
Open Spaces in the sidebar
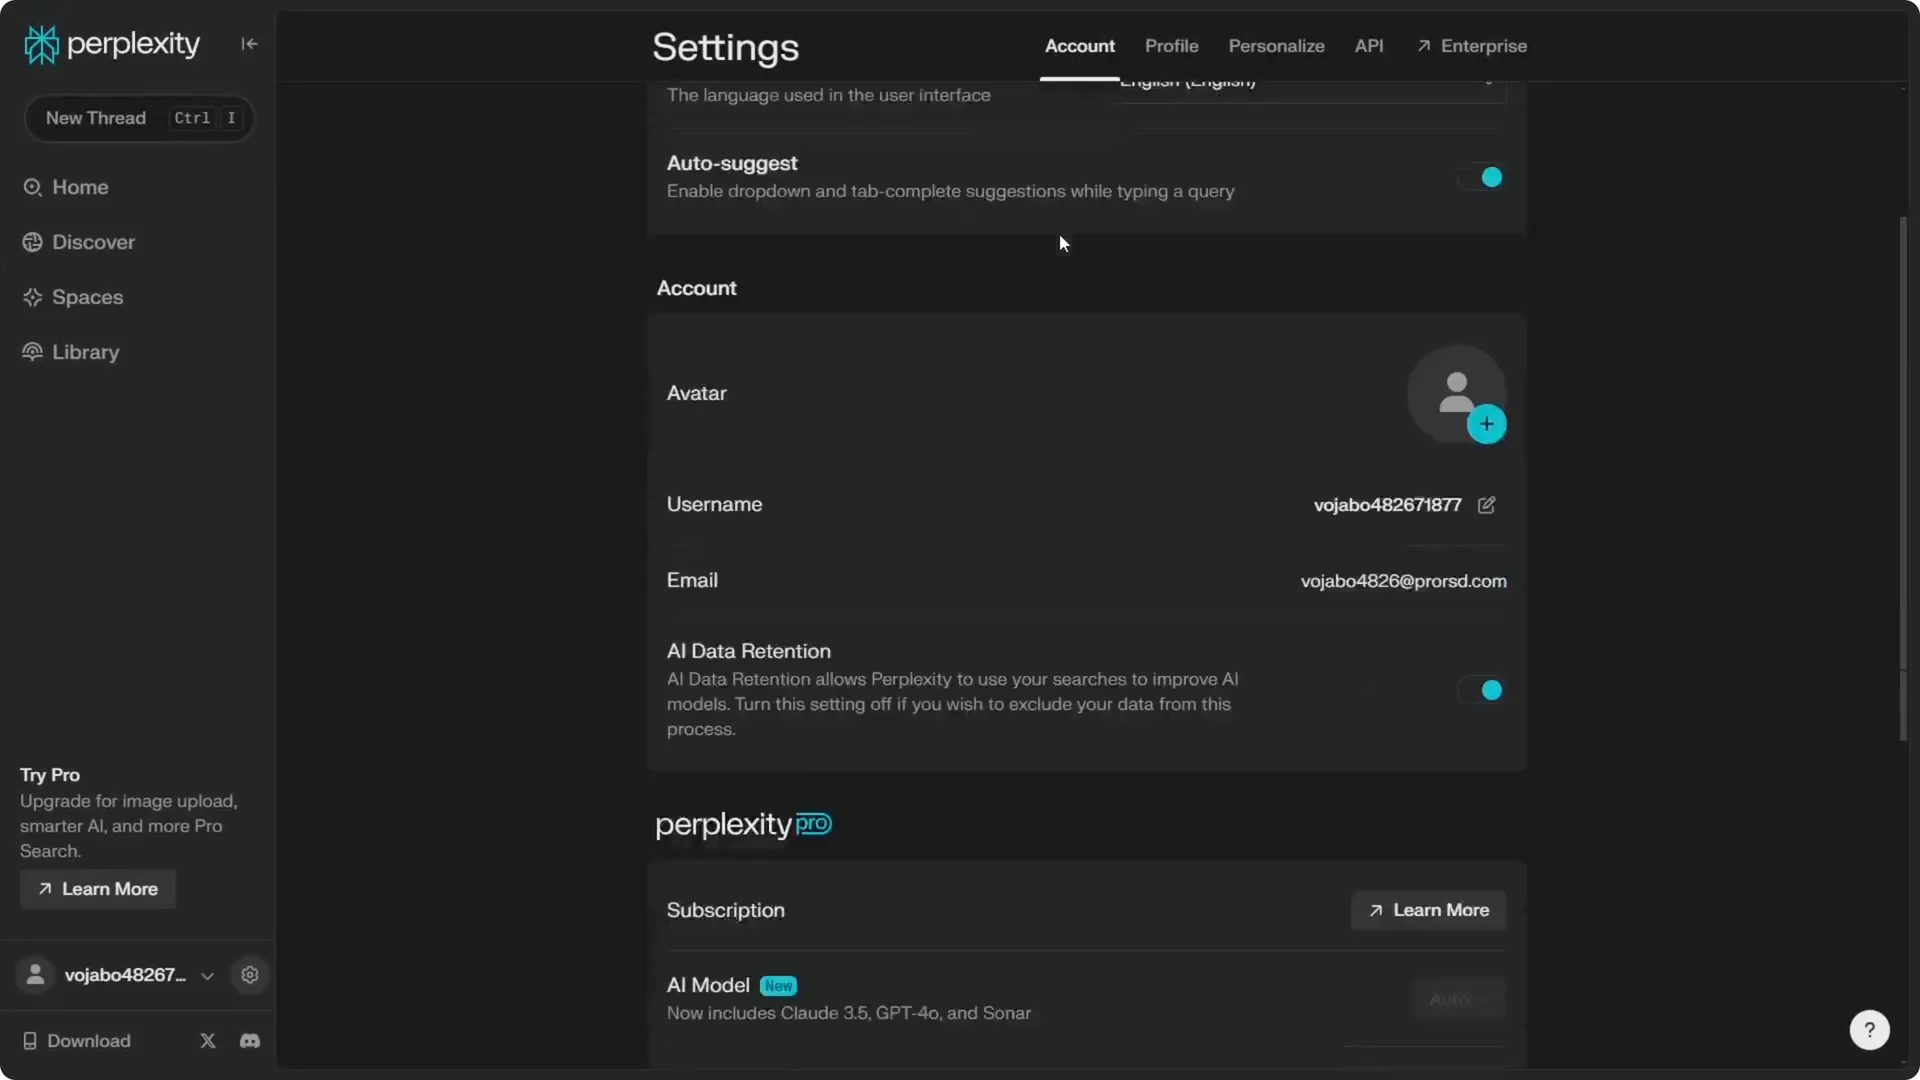point(87,297)
